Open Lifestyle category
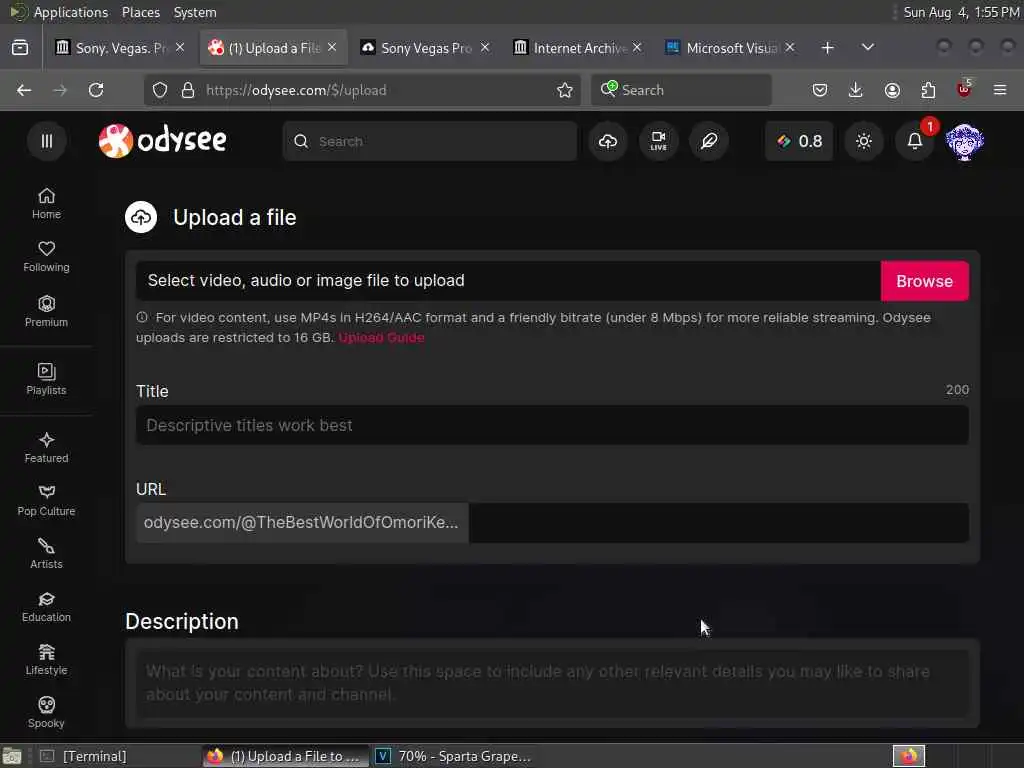 (46, 660)
